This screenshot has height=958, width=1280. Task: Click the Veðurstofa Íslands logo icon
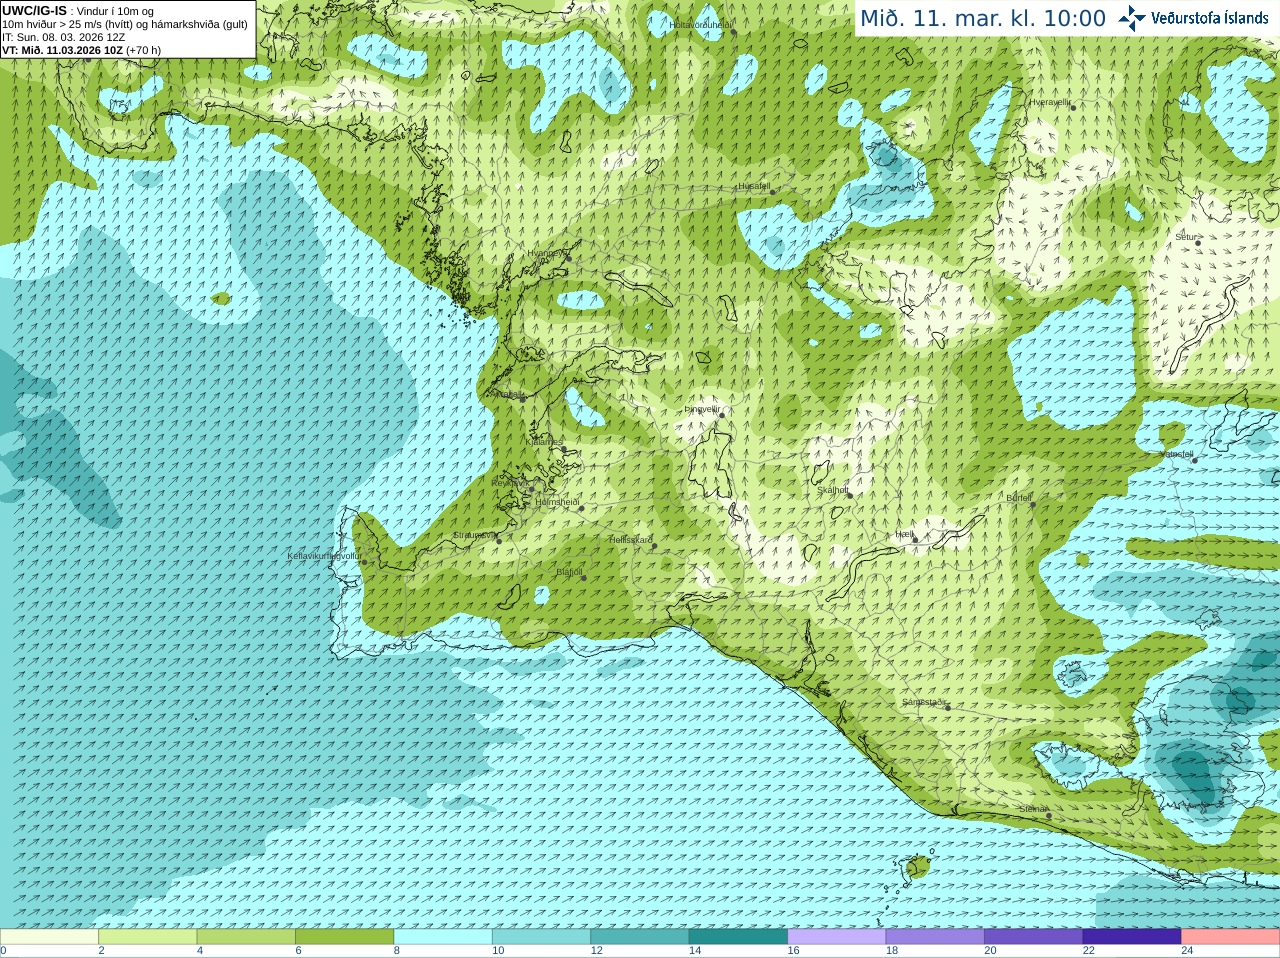pos(1132,18)
